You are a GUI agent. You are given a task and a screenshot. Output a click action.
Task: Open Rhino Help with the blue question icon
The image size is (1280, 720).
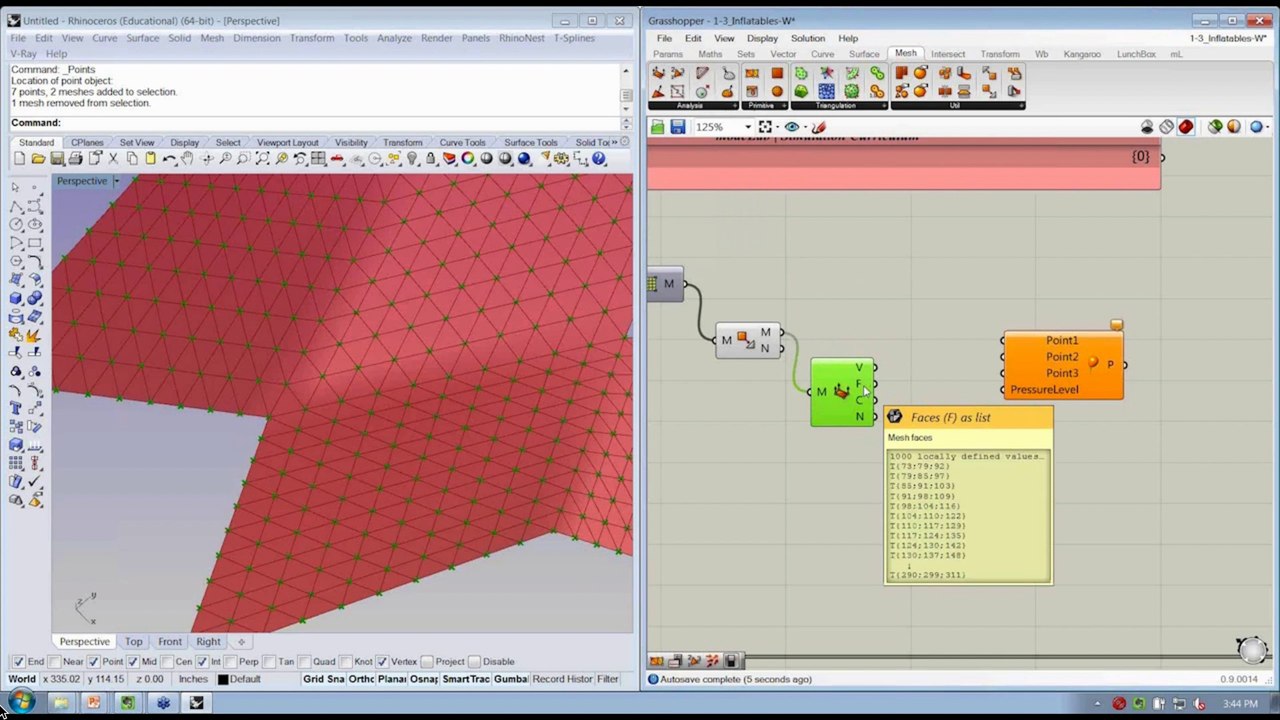(x=598, y=159)
